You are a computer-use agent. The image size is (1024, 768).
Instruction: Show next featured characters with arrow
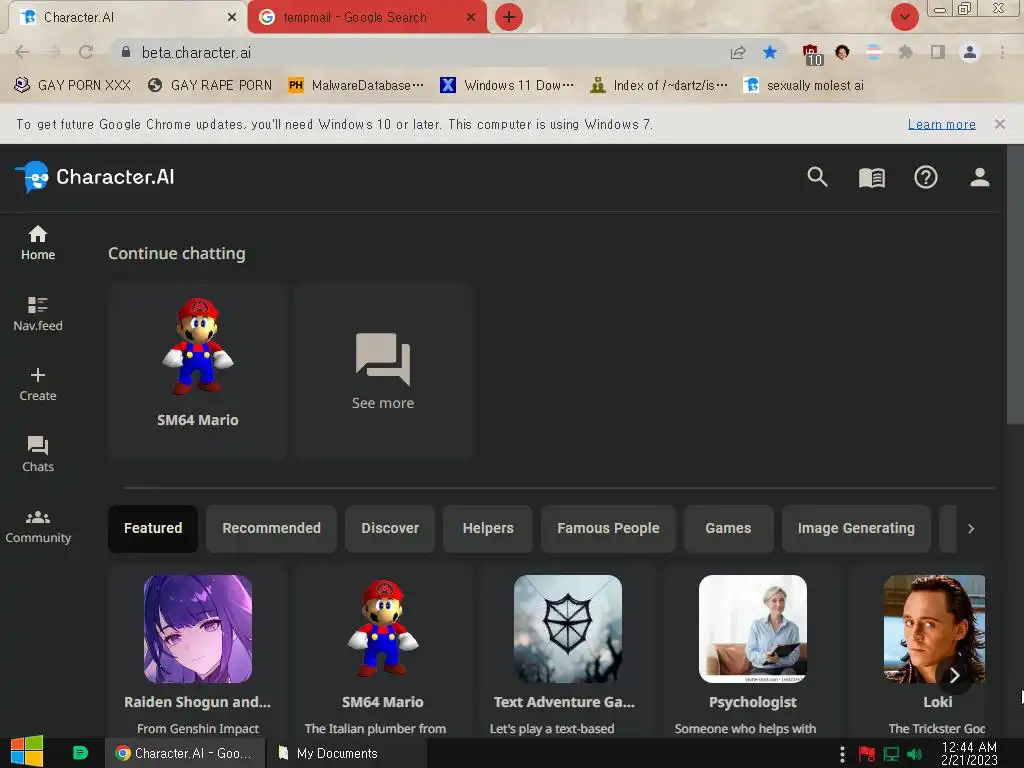[x=954, y=675]
